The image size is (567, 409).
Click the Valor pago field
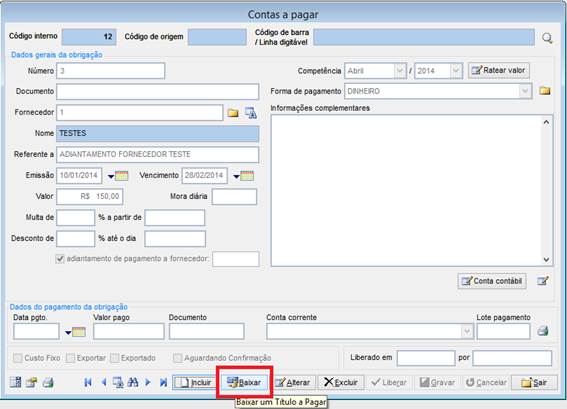(x=129, y=331)
